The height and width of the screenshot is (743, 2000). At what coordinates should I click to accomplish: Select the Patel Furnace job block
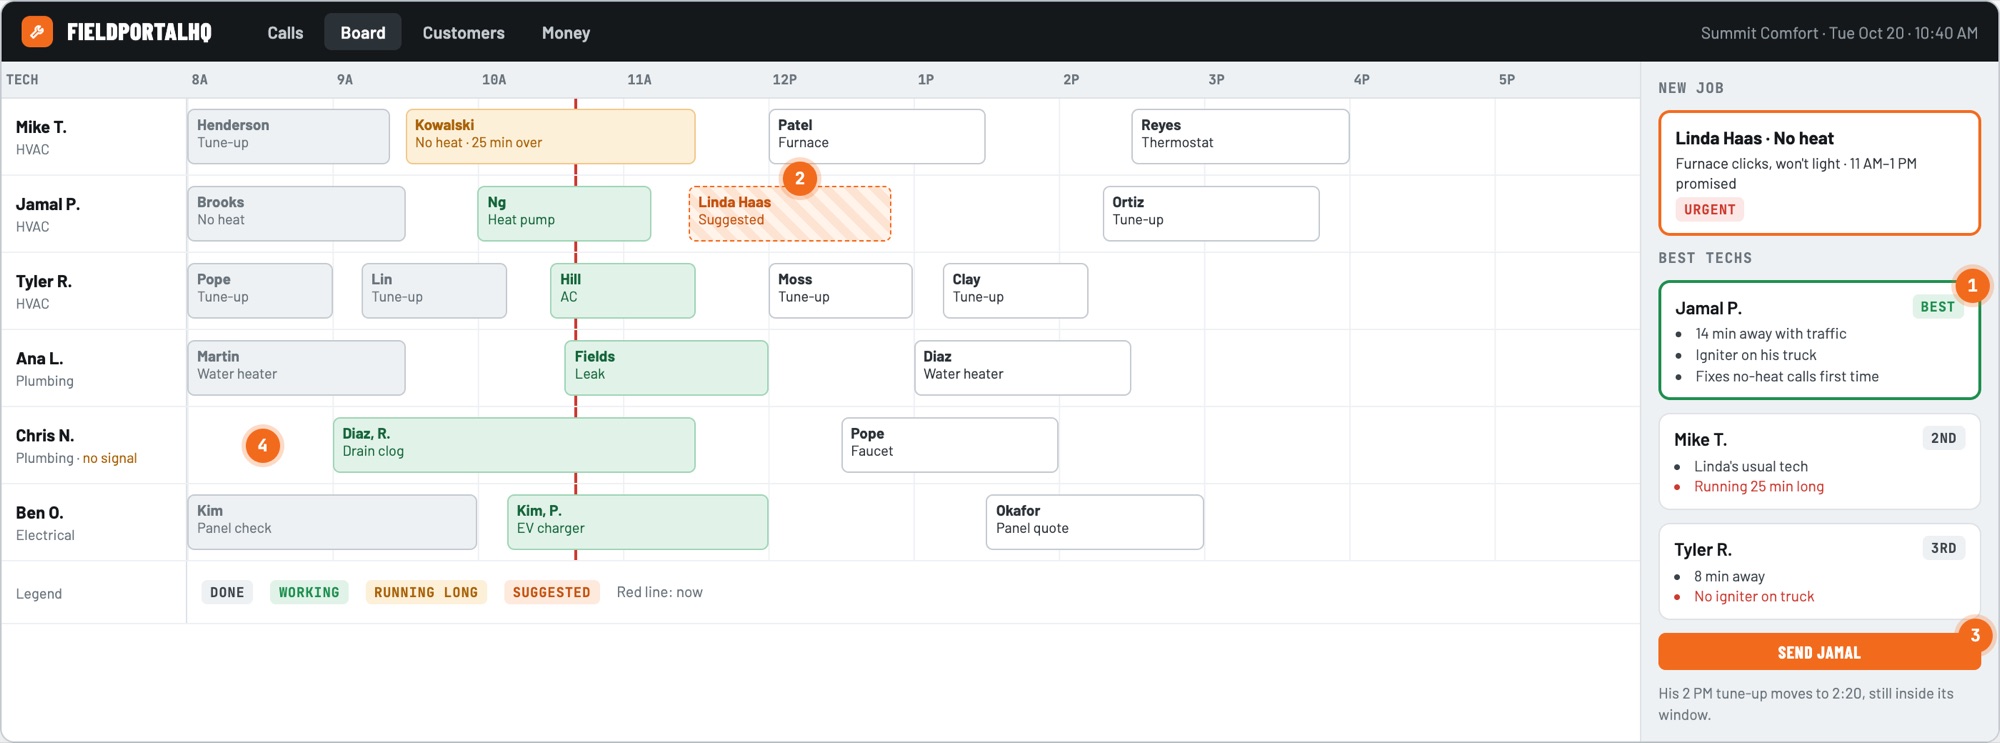coord(876,136)
